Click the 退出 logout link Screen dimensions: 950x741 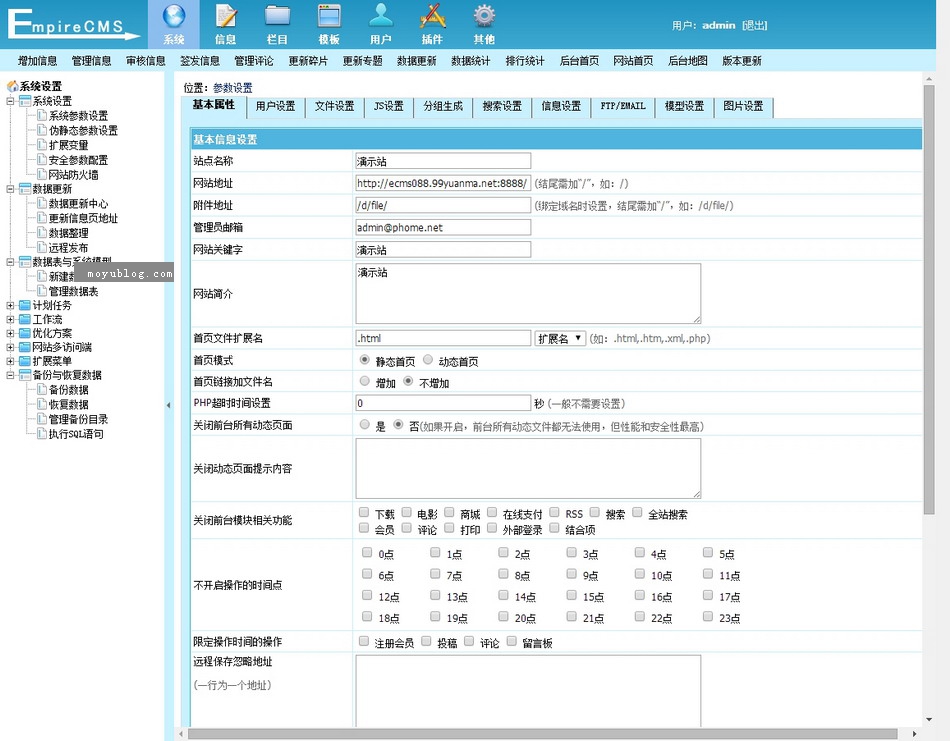(754, 25)
